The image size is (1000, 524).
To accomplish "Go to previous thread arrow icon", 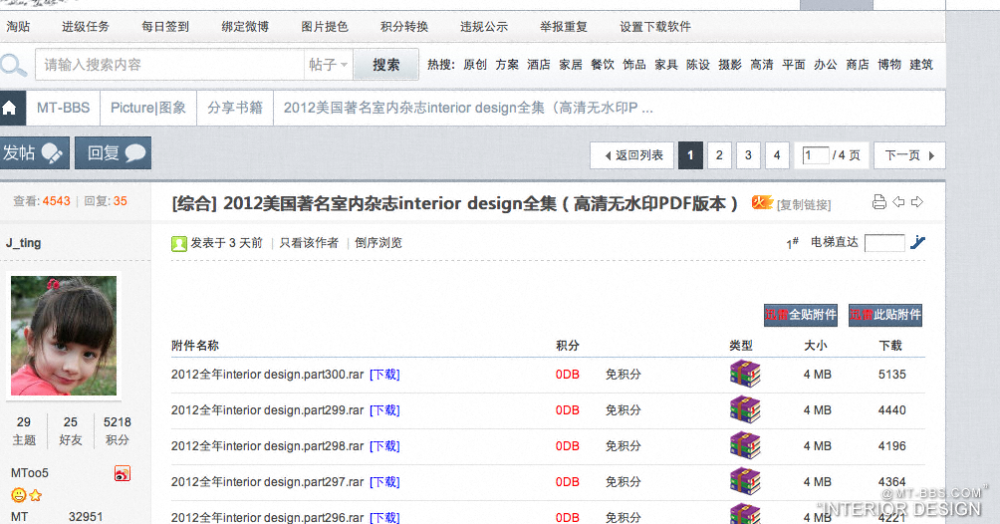I will click(899, 202).
